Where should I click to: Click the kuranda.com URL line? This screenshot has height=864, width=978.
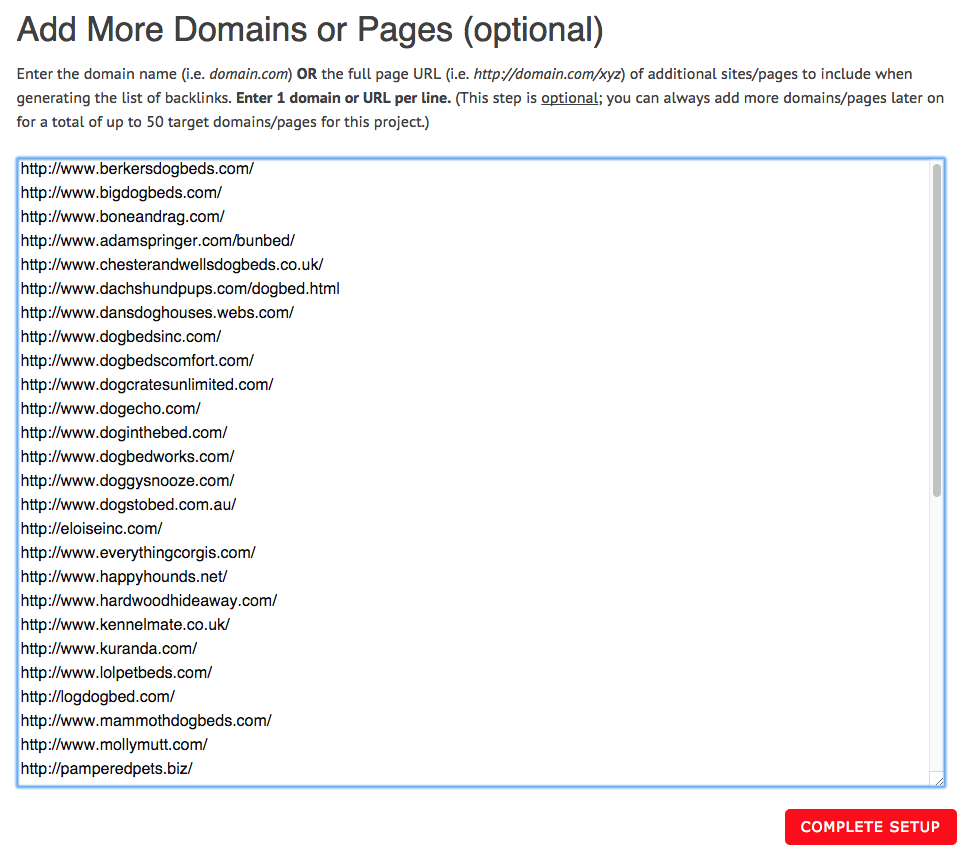109,649
